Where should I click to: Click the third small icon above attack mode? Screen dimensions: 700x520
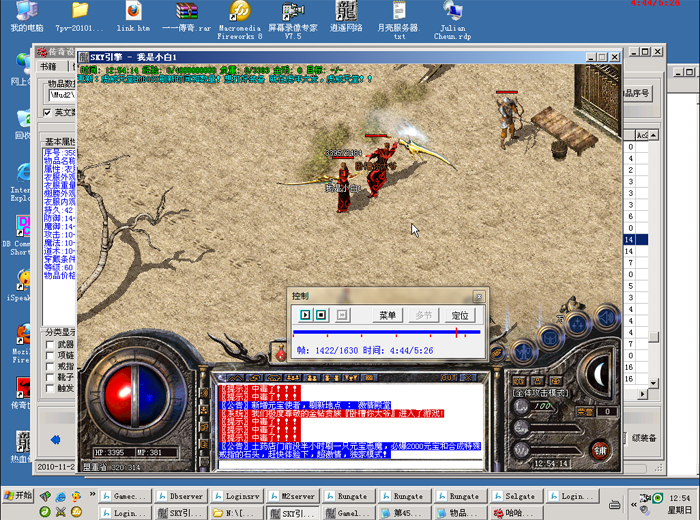(556, 381)
